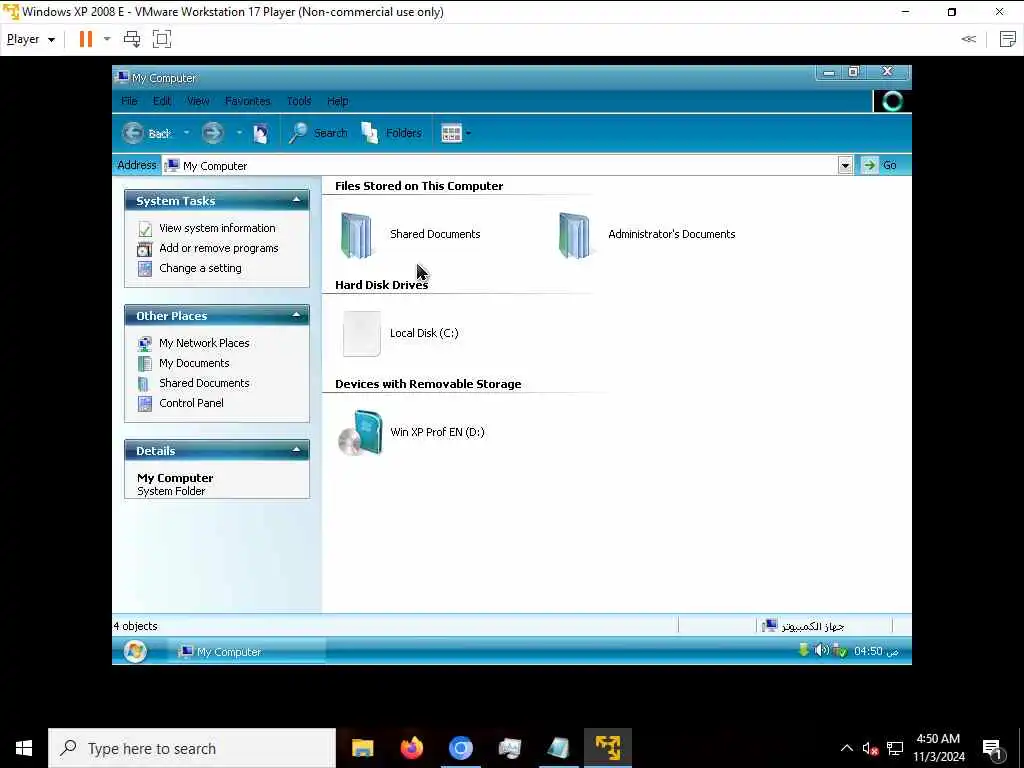Open the Views dropdown arrow
Viewport: 1024px width, 768px height.
pos(468,133)
